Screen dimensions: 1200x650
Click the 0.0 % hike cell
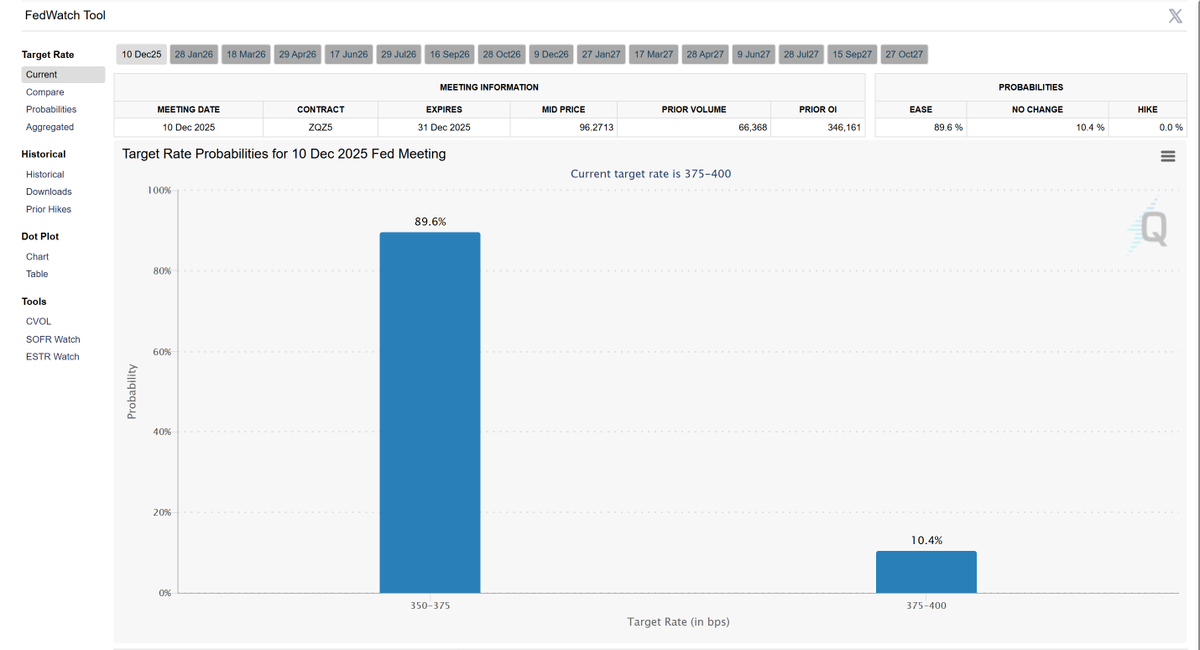(1148, 127)
